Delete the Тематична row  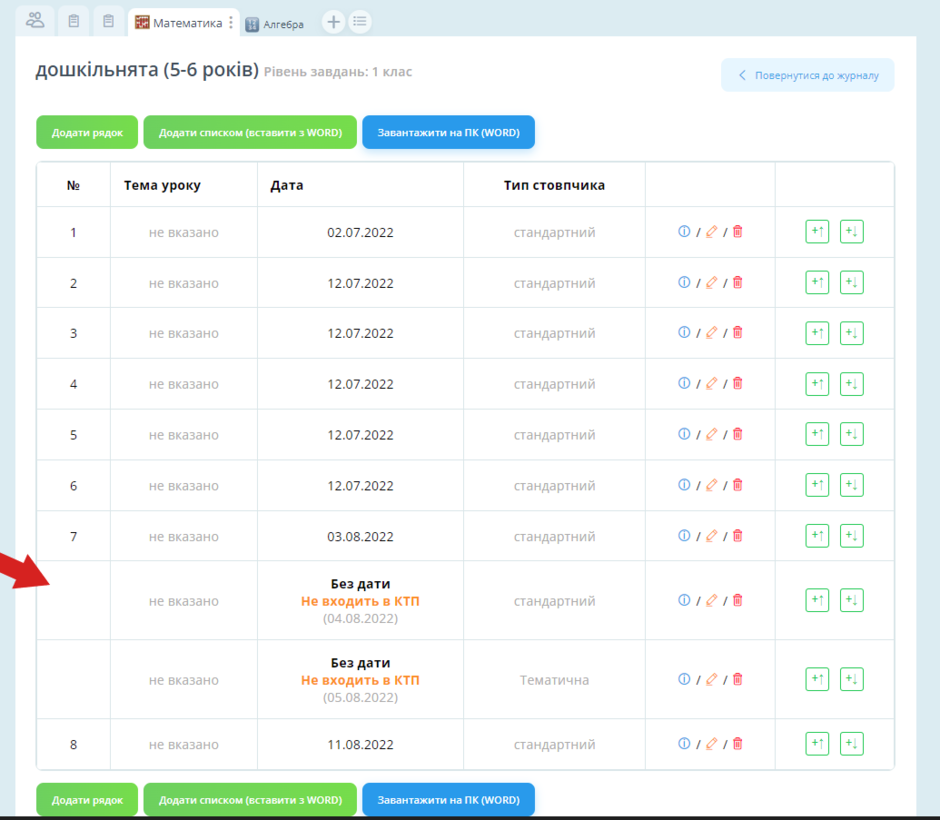point(738,679)
